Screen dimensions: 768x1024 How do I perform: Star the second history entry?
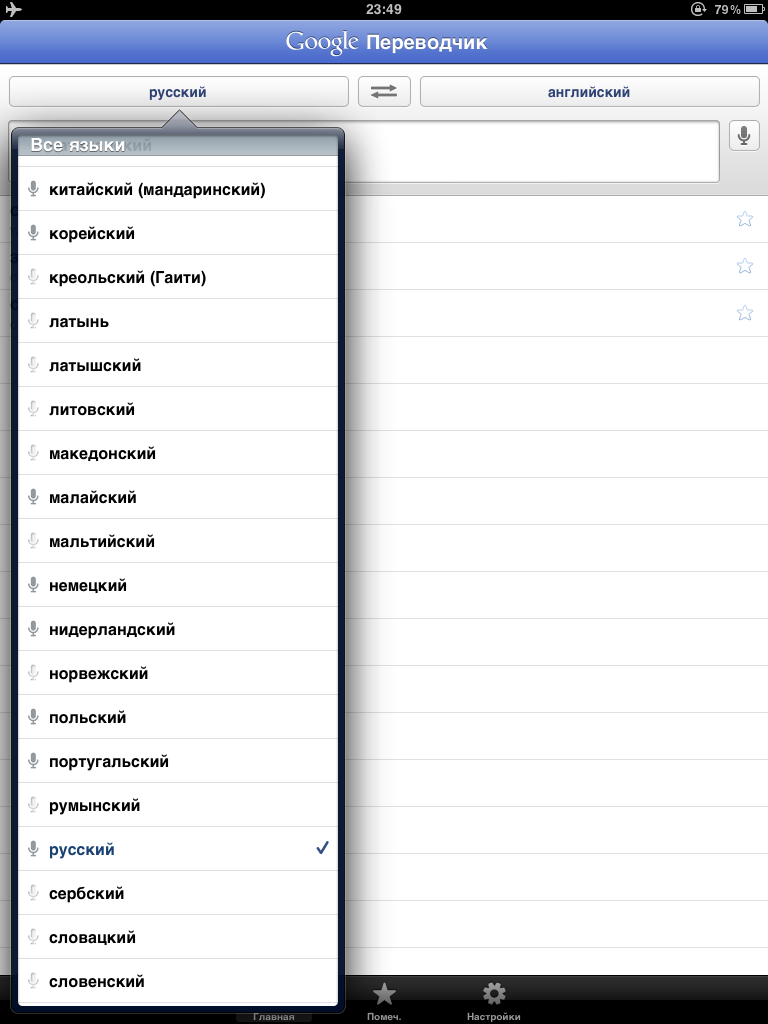pos(744,266)
